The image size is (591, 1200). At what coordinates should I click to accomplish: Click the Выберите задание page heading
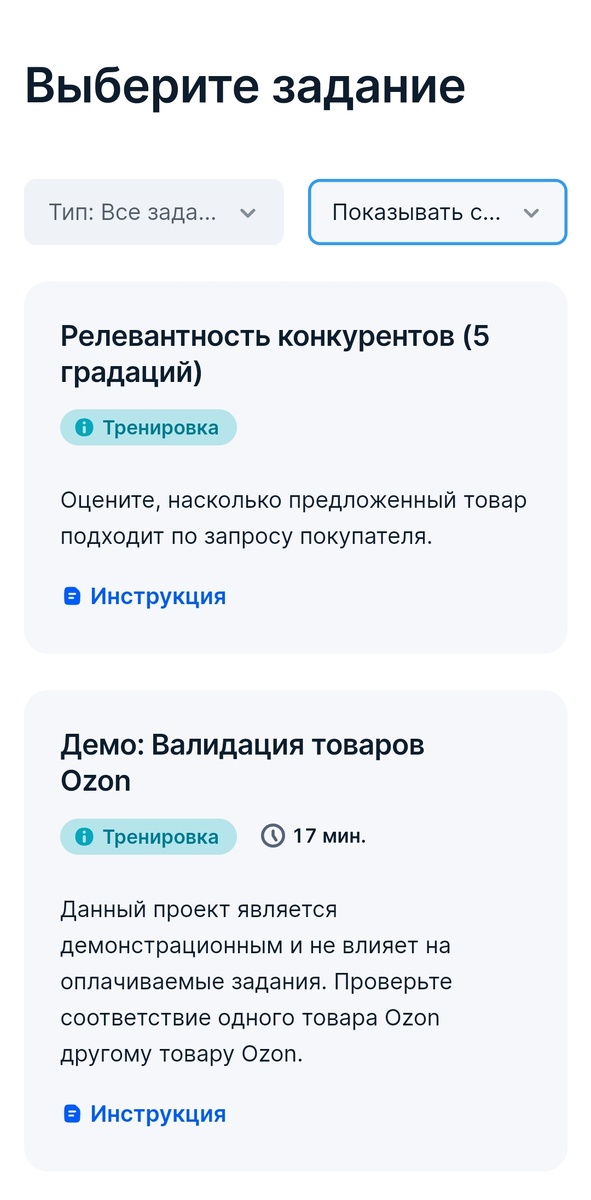pos(244,86)
